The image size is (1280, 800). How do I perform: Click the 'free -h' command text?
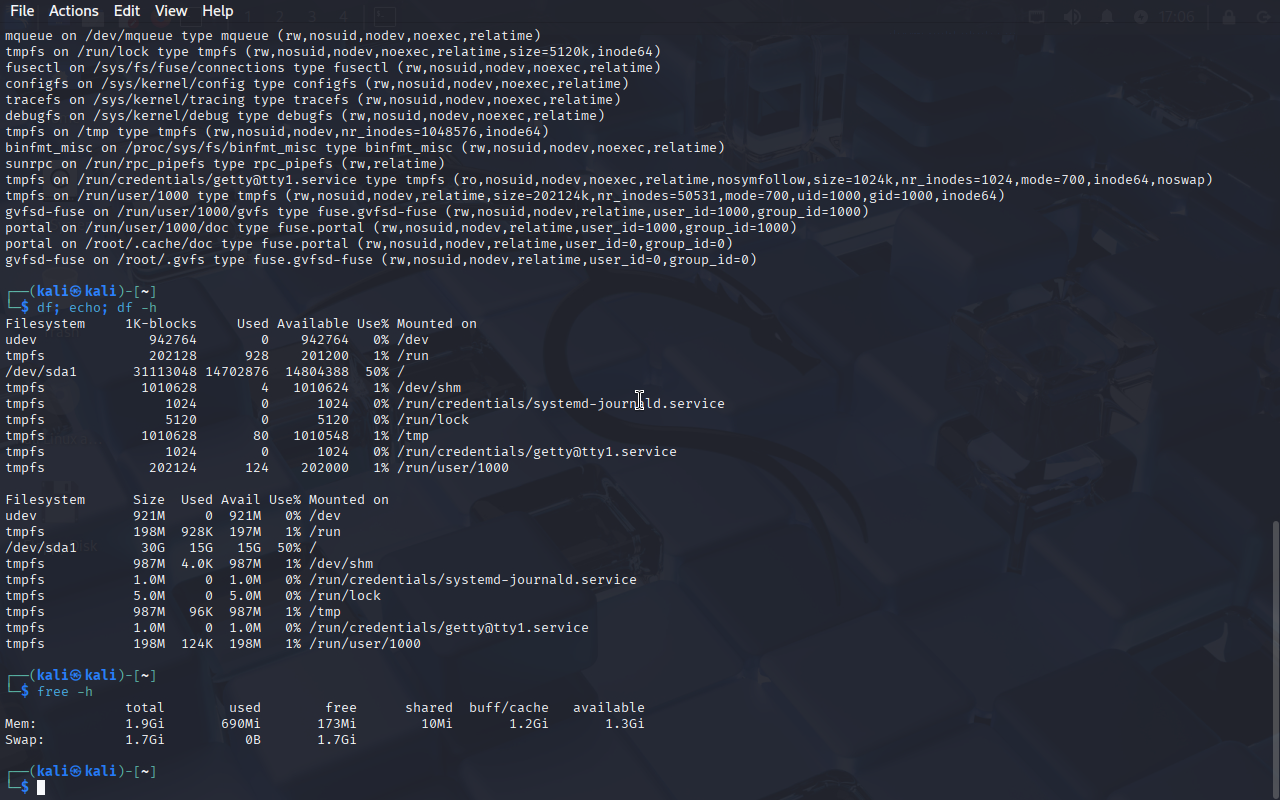pos(65,691)
